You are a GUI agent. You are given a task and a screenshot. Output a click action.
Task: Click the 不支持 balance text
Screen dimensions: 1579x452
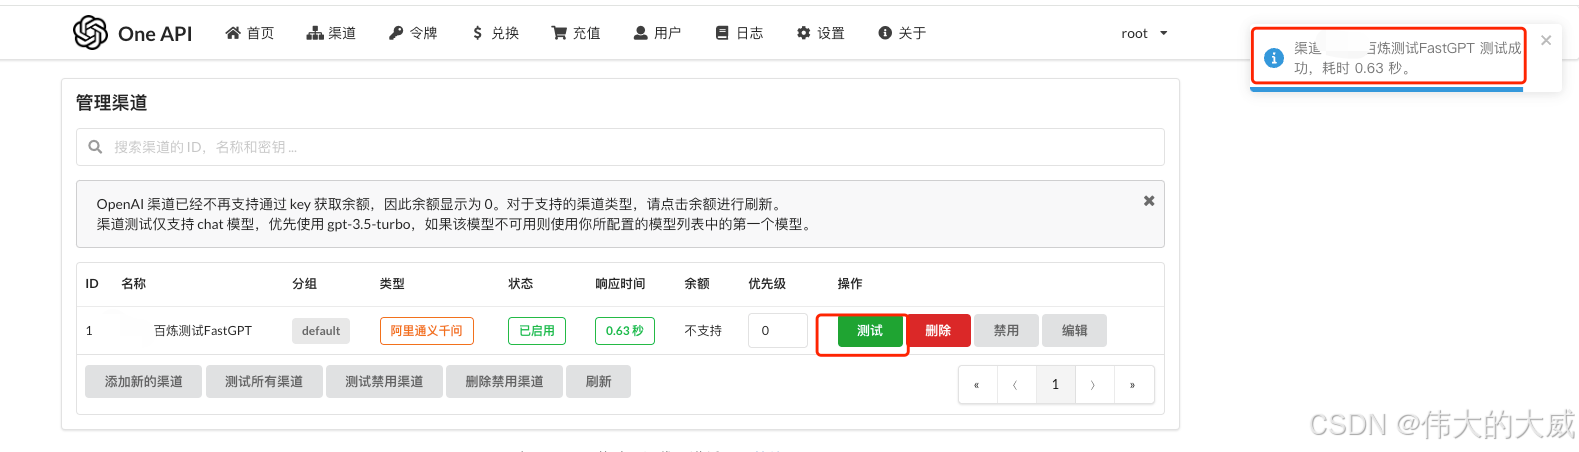pyautogui.click(x=703, y=331)
